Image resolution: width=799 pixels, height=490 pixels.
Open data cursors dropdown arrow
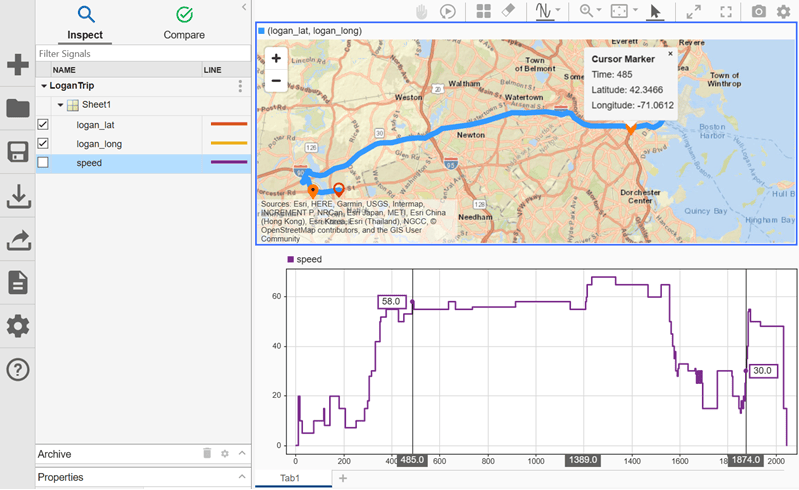[x=558, y=10]
